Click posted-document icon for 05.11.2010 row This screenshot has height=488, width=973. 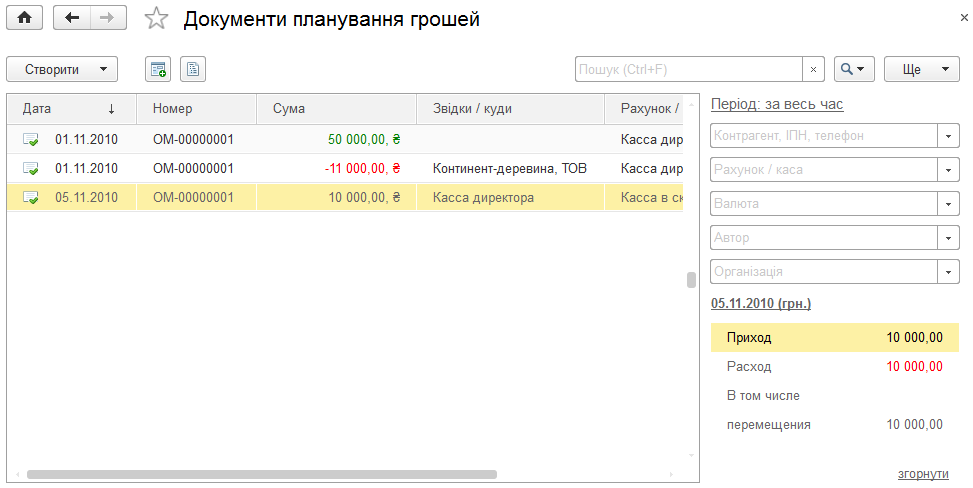(x=30, y=197)
